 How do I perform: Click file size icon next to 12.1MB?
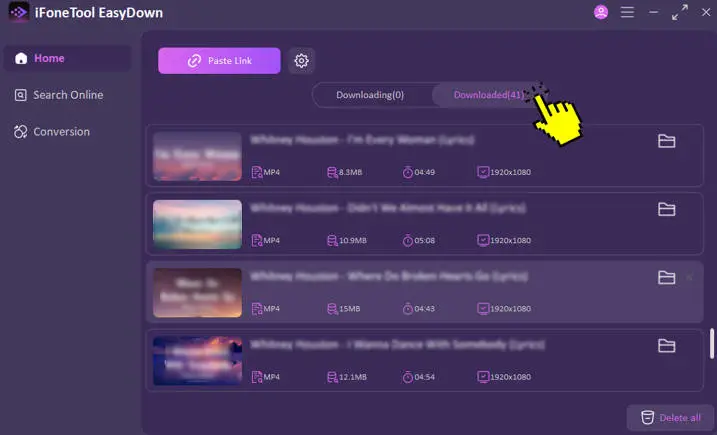[332, 377]
